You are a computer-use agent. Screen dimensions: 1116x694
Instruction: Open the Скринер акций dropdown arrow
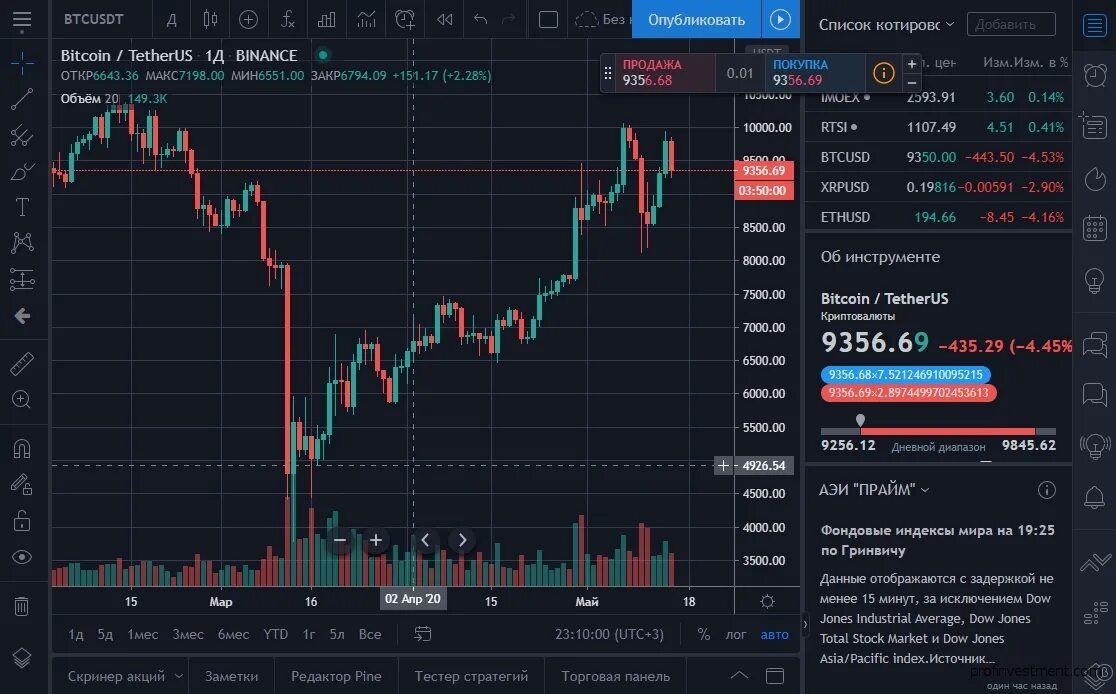(x=179, y=675)
